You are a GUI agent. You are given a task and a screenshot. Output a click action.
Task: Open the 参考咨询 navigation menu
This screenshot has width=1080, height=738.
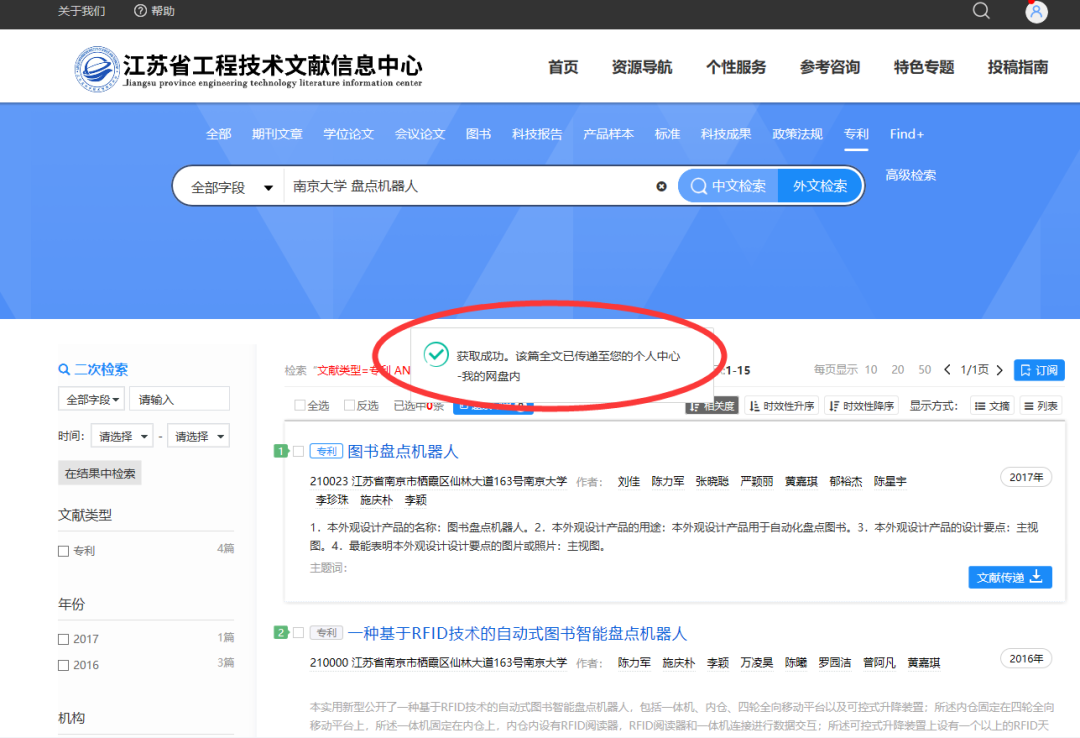pos(829,67)
